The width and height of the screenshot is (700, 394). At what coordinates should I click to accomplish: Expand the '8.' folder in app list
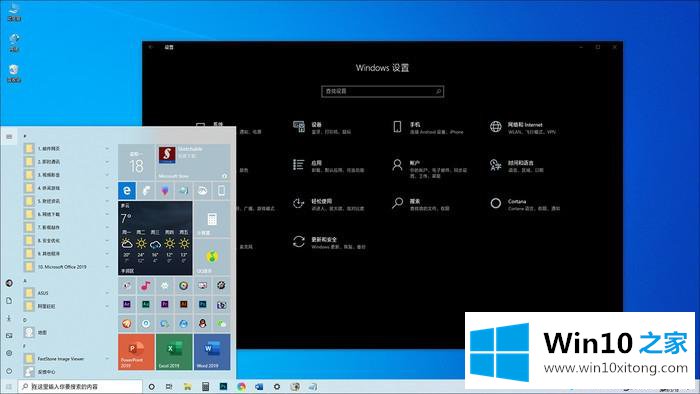[x=67, y=241]
